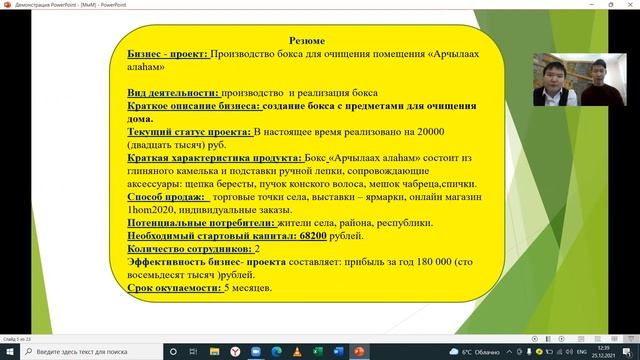Click 'Необходимый стартовый капитал: 68200' text
The width and height of the screenshot is (640, 360).
coord(227,236)
